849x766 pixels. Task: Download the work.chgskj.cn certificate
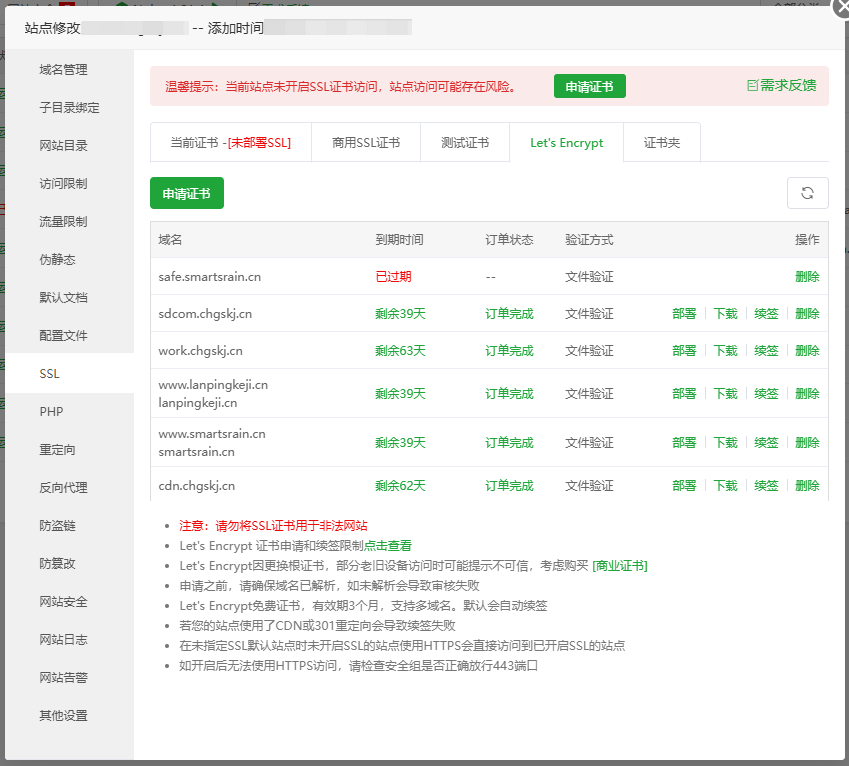coord(725,351)
